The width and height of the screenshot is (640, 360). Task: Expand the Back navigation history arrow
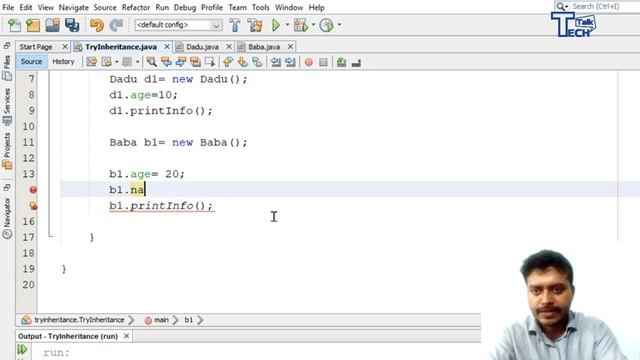(117, 62)
